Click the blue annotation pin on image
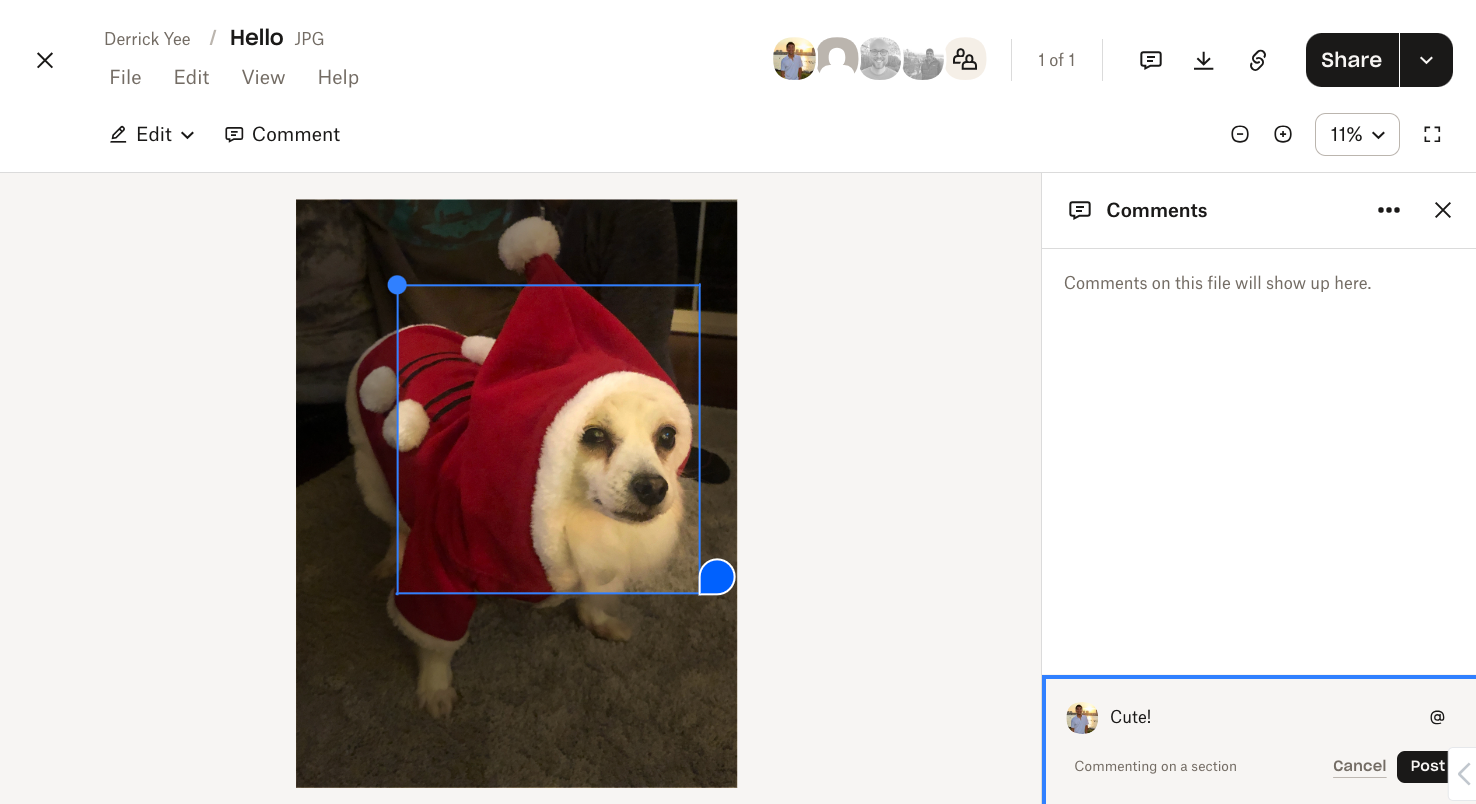 (716, 577)
